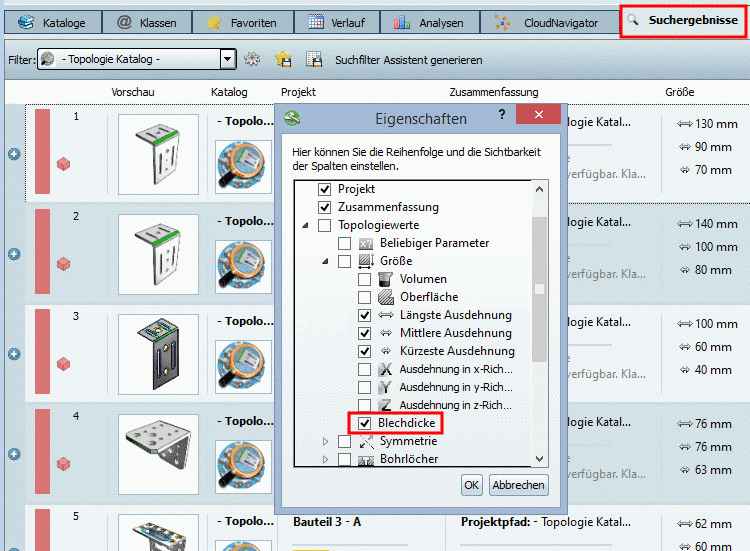This screenshot has width=750, height=551.
Task: Uncheck Längste Ausdehnung
Action: coord(364,315)
